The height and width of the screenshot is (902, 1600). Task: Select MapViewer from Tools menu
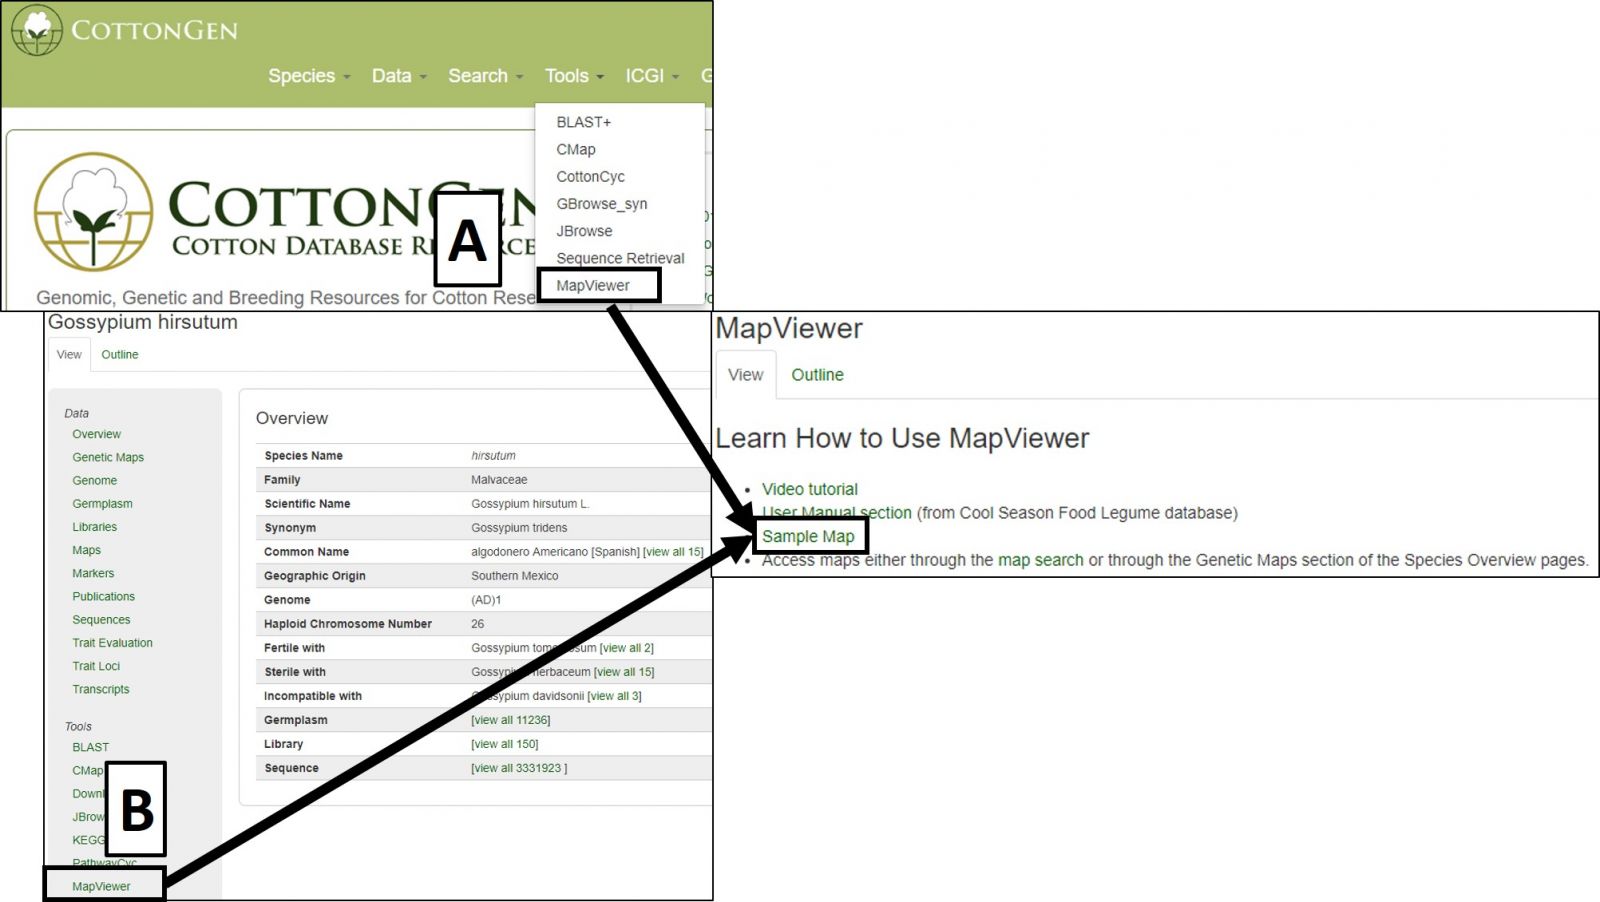pyautogui.click(x=593, y=285)
